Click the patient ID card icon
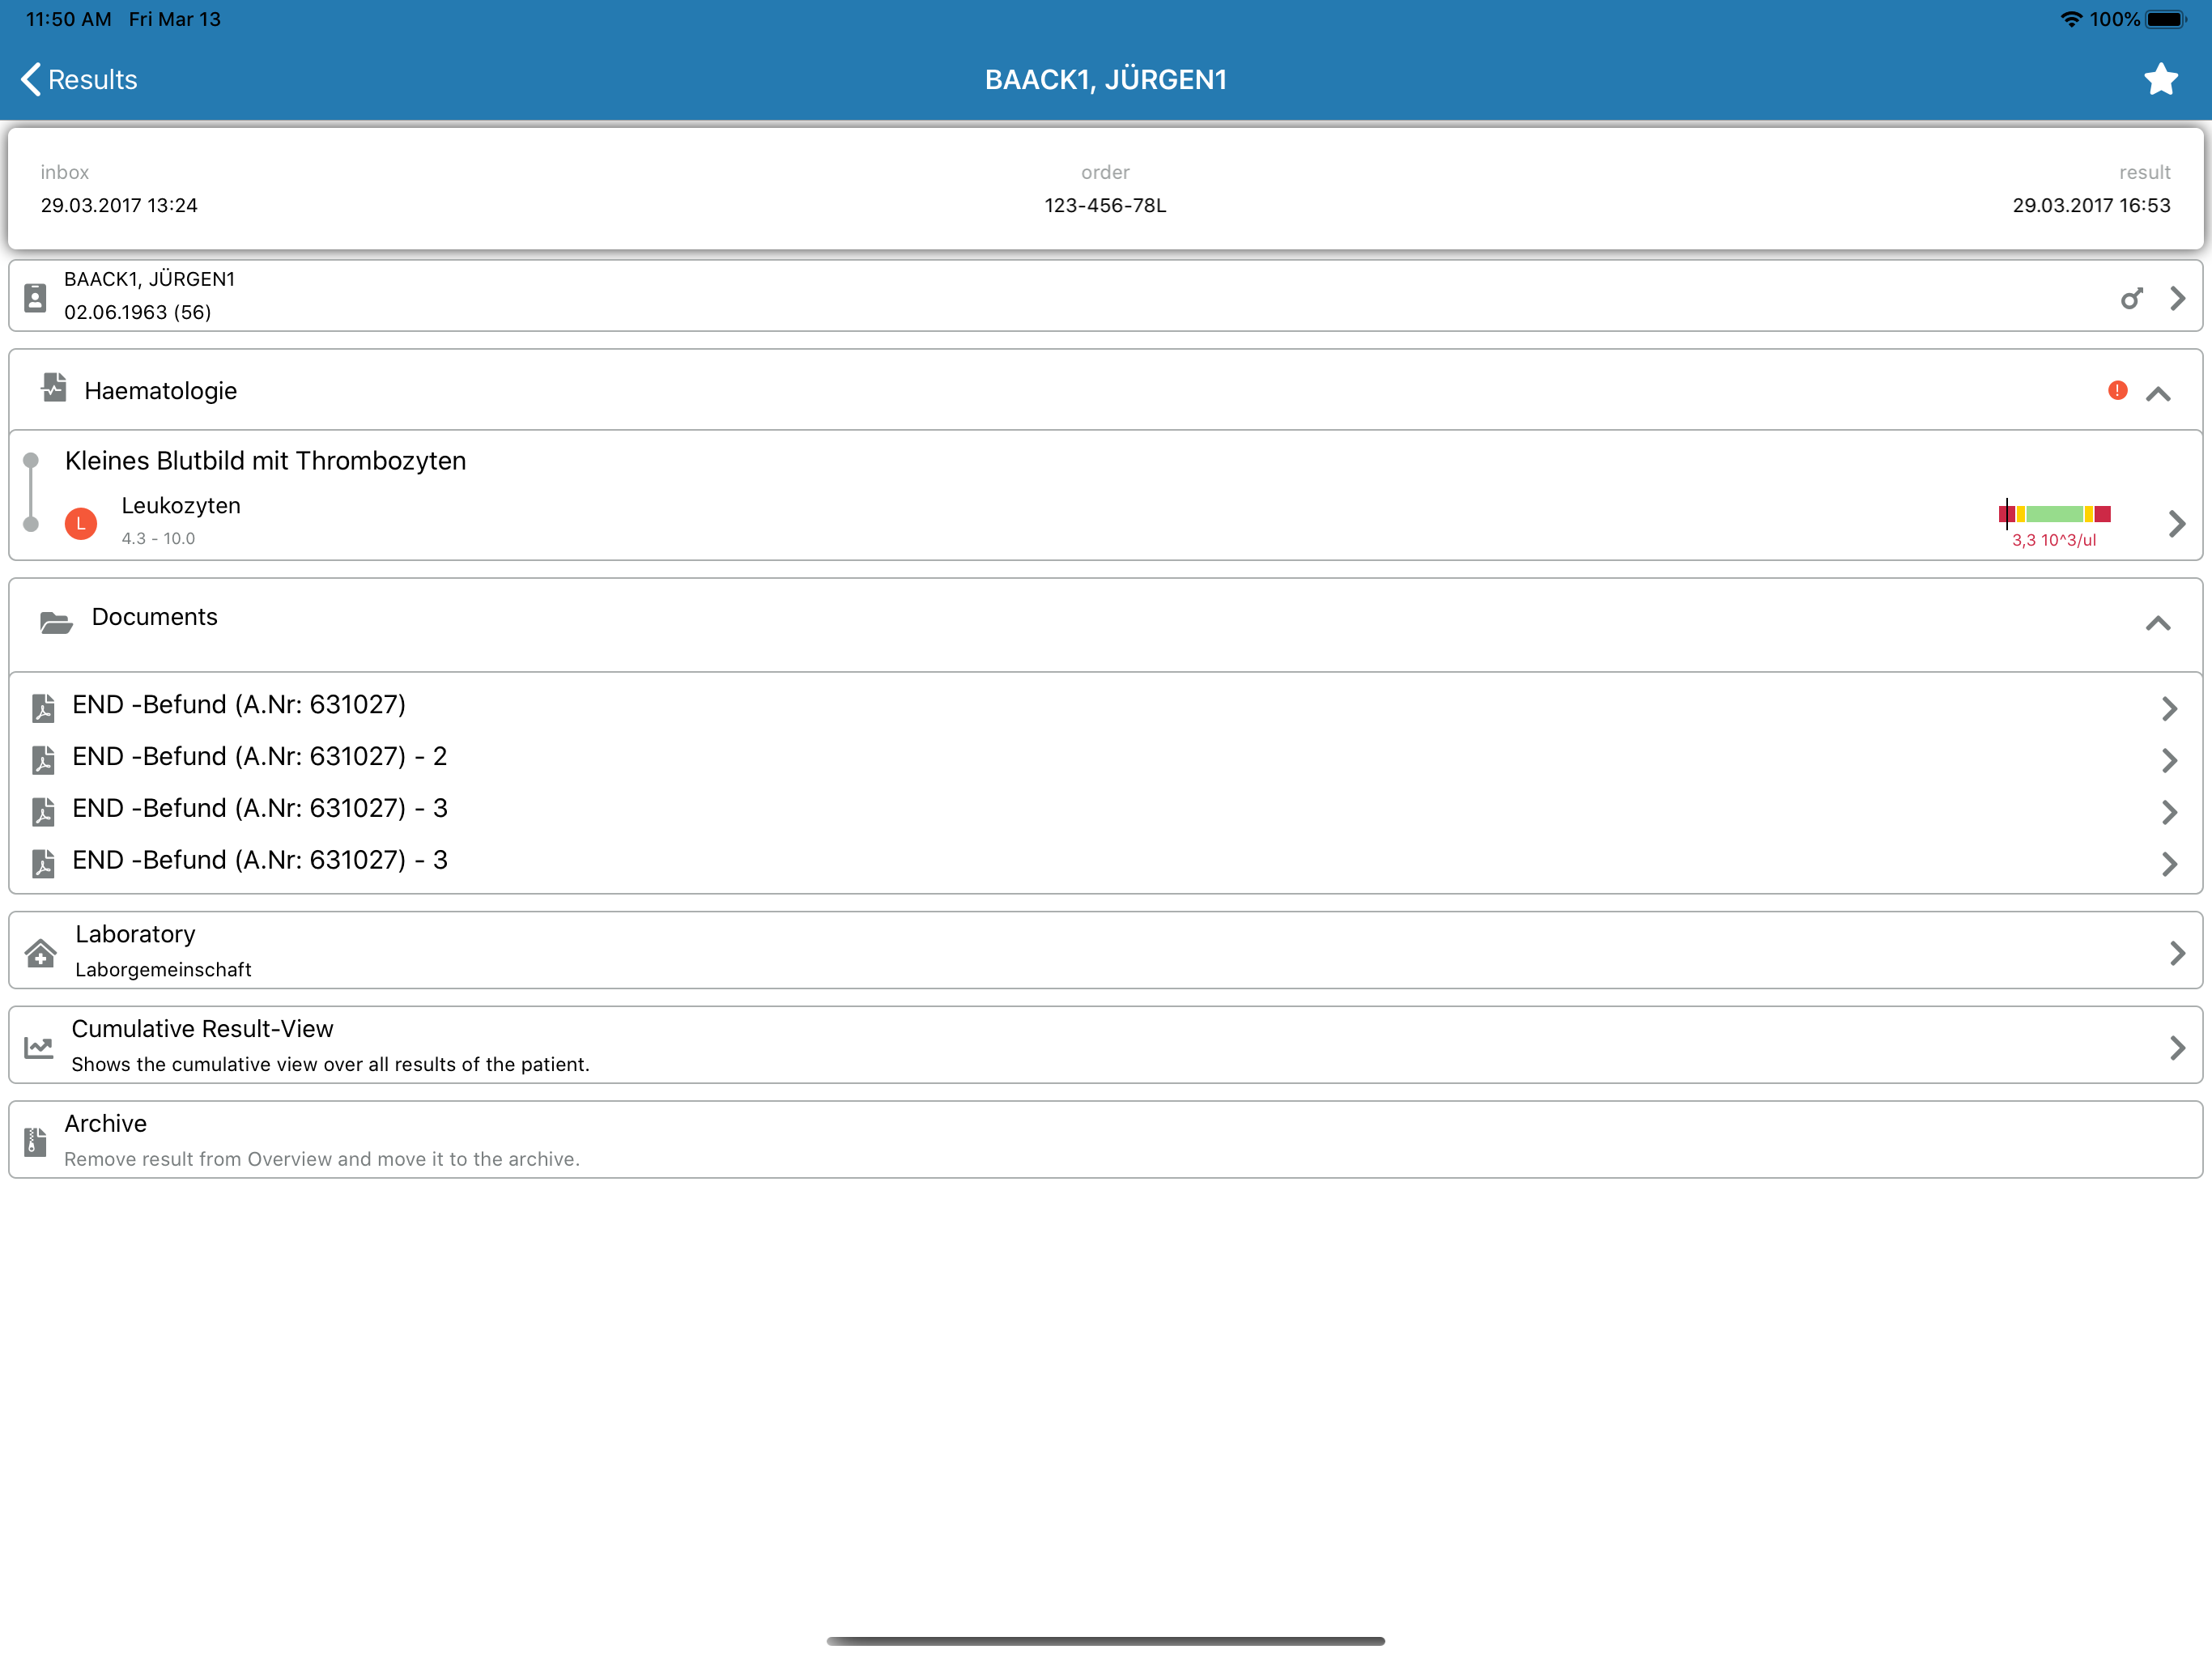This screenshot has width=2212, height=1658. [35, 297]
